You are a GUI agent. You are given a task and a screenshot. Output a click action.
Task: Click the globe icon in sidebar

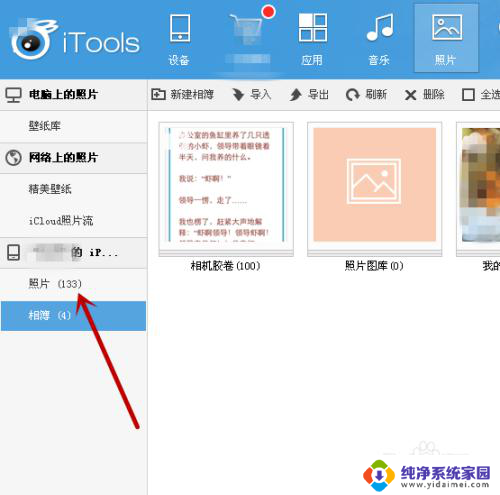click(14, 158)
